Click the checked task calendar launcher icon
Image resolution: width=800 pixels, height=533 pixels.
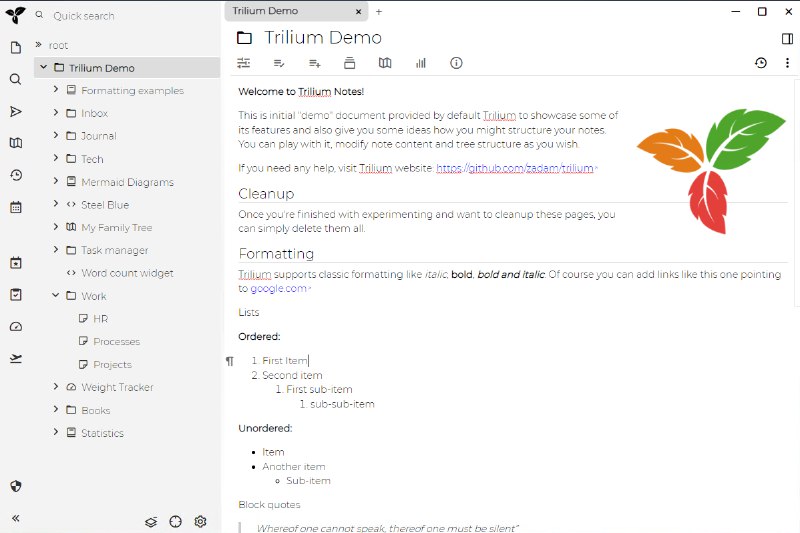pyautogui.click(x=16, y=294)
